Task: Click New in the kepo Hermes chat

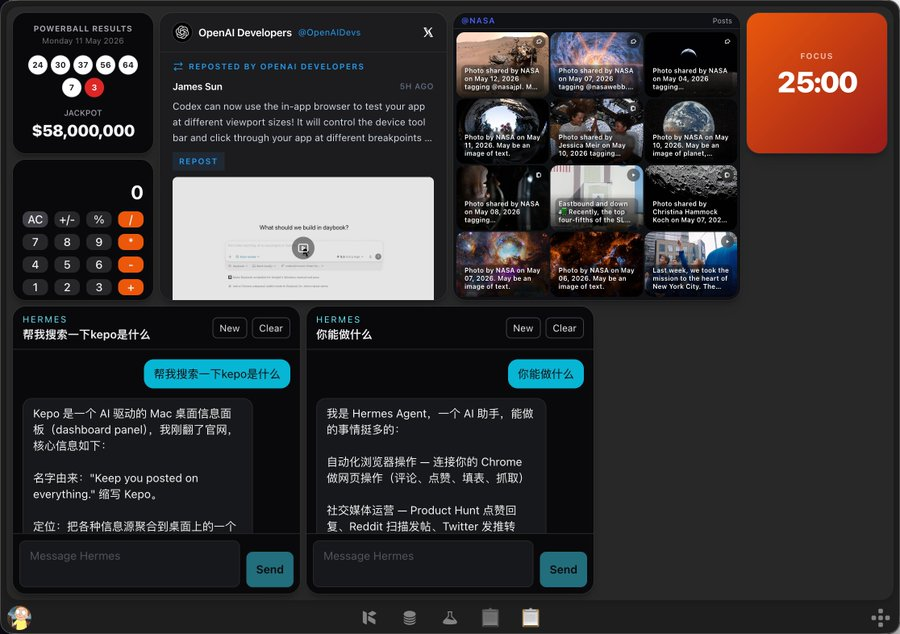Action: 230,328
